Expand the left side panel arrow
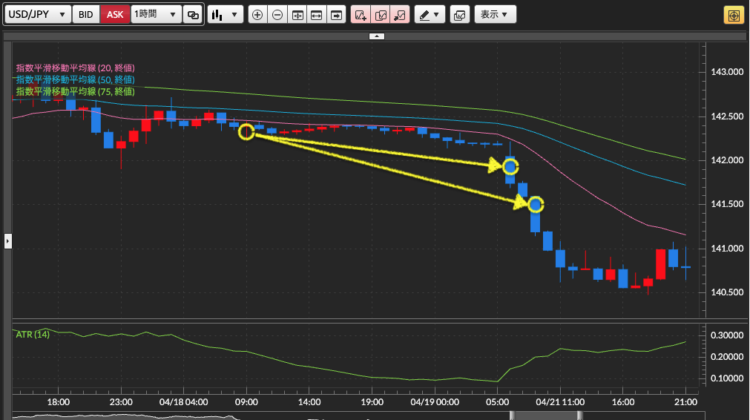Viewport: 750px width, 420px height. (x=8, y=241)
